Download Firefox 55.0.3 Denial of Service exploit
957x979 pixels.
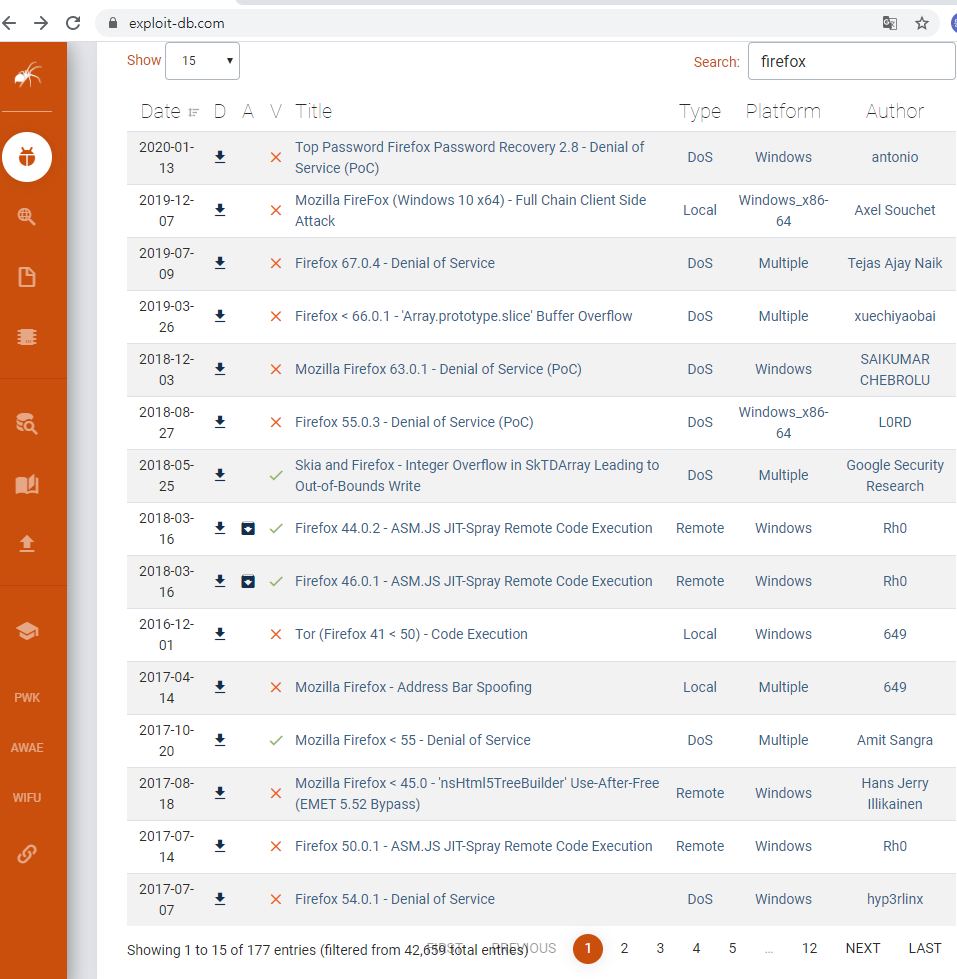click(220, 423)
